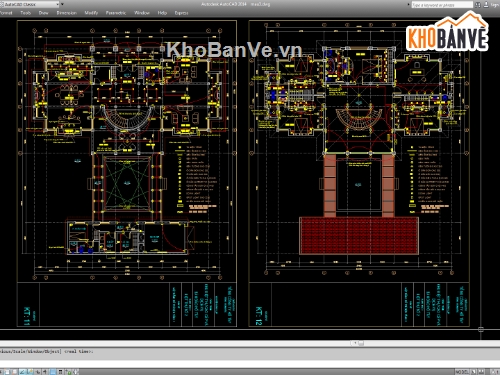Open the Draw menu
The image size is (500, 375).
click(44, 13)
